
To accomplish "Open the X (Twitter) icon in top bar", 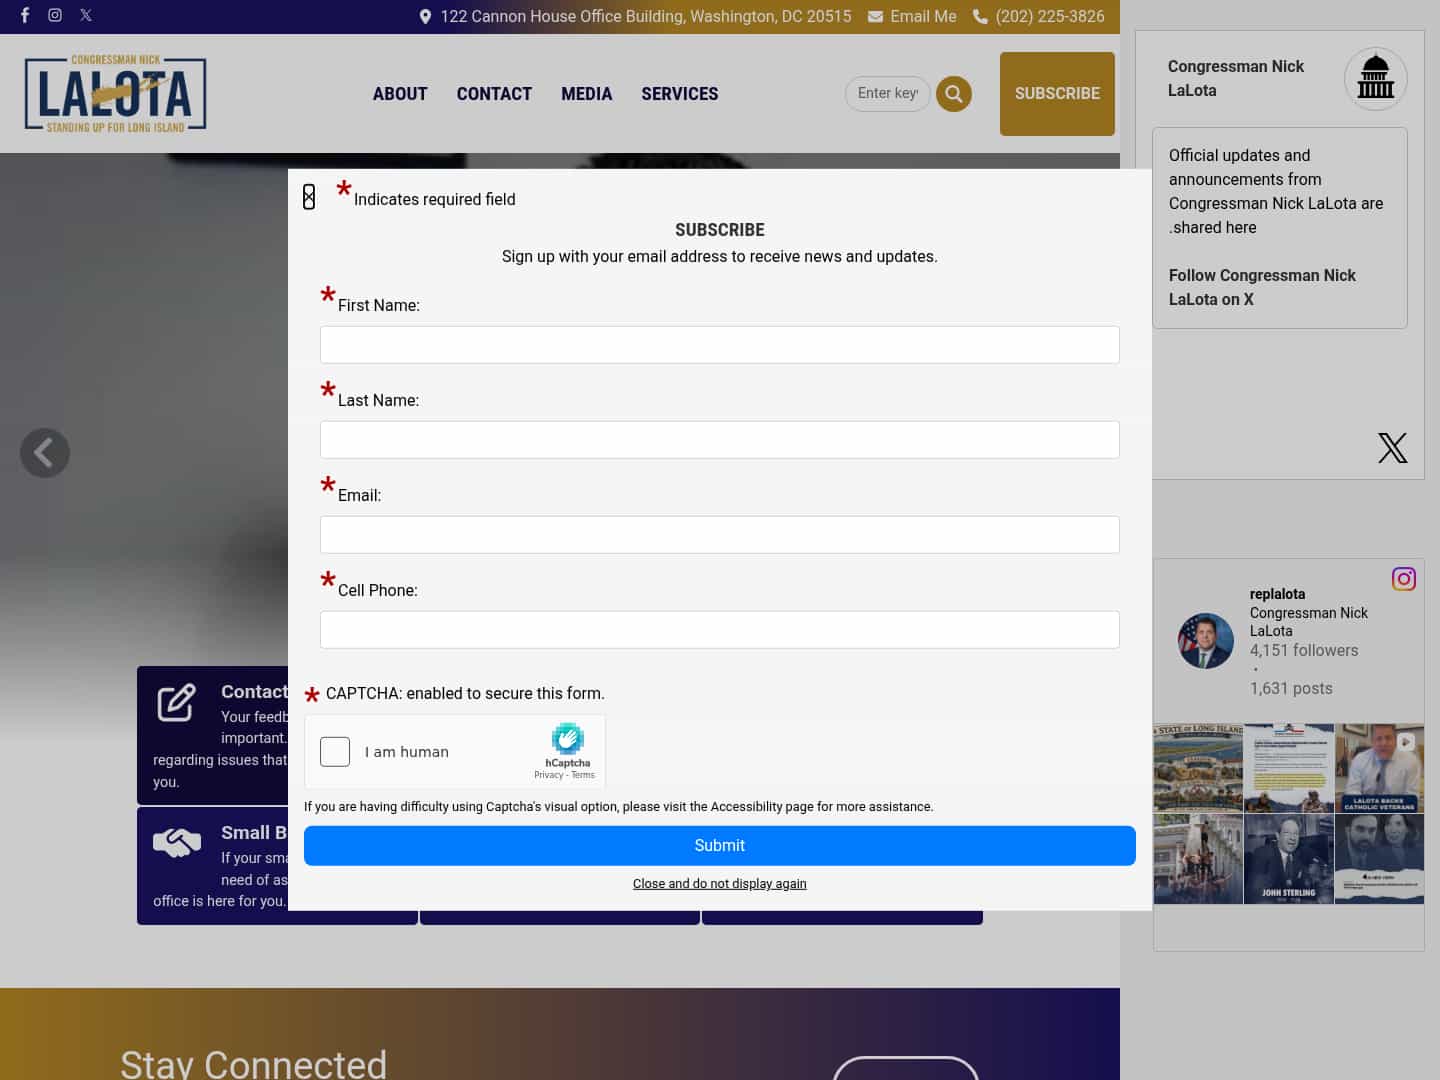I will 86,15.
